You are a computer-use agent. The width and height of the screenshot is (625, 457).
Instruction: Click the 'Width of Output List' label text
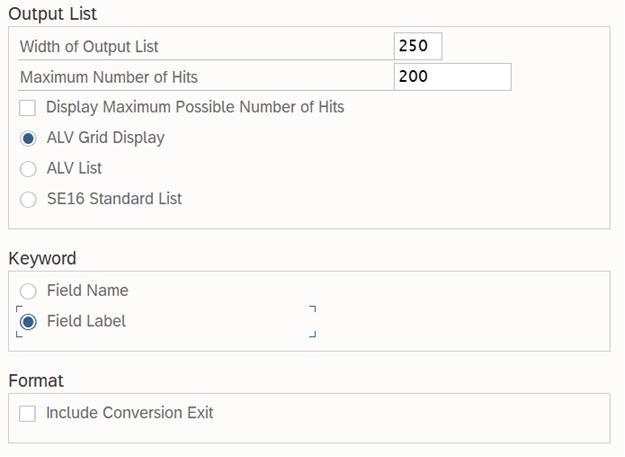tap(89, 46)
